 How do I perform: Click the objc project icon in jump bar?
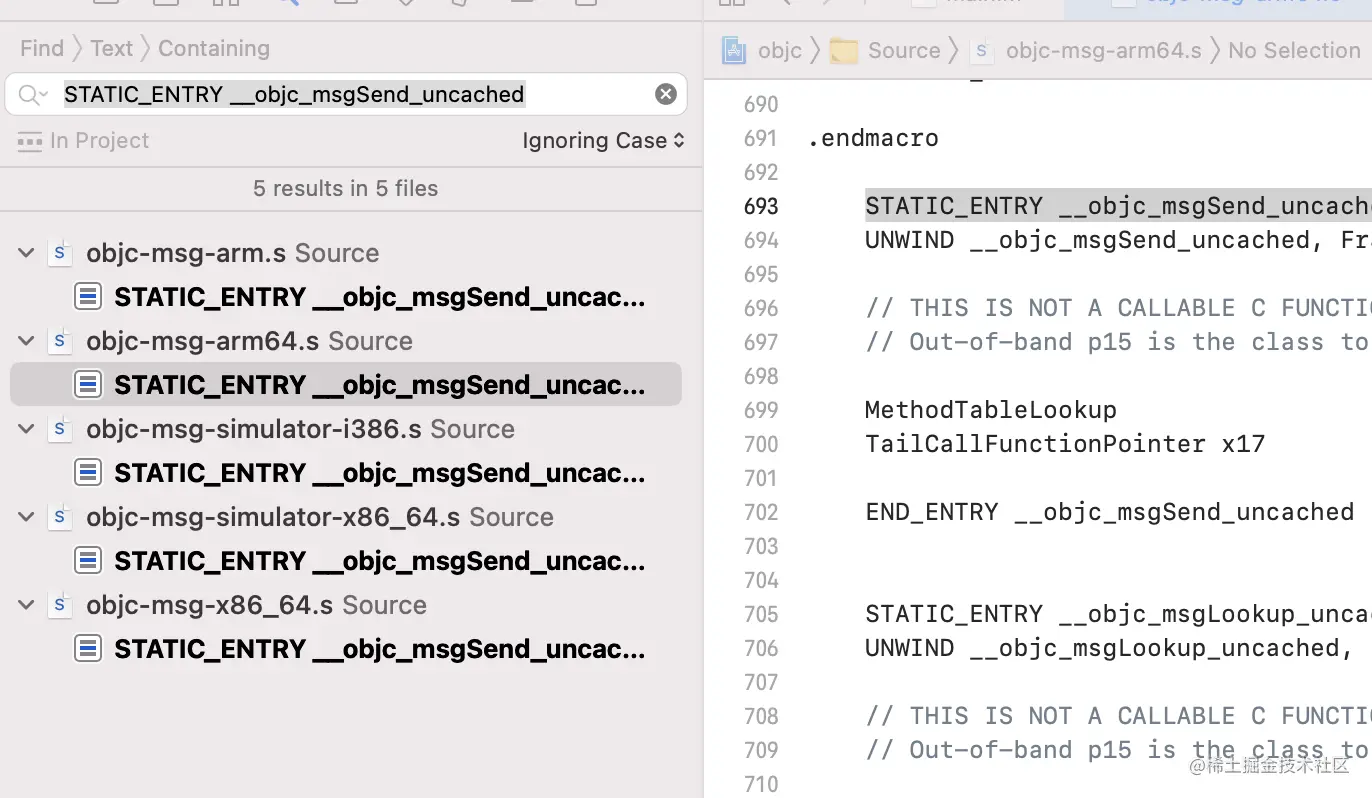[735, 50]
